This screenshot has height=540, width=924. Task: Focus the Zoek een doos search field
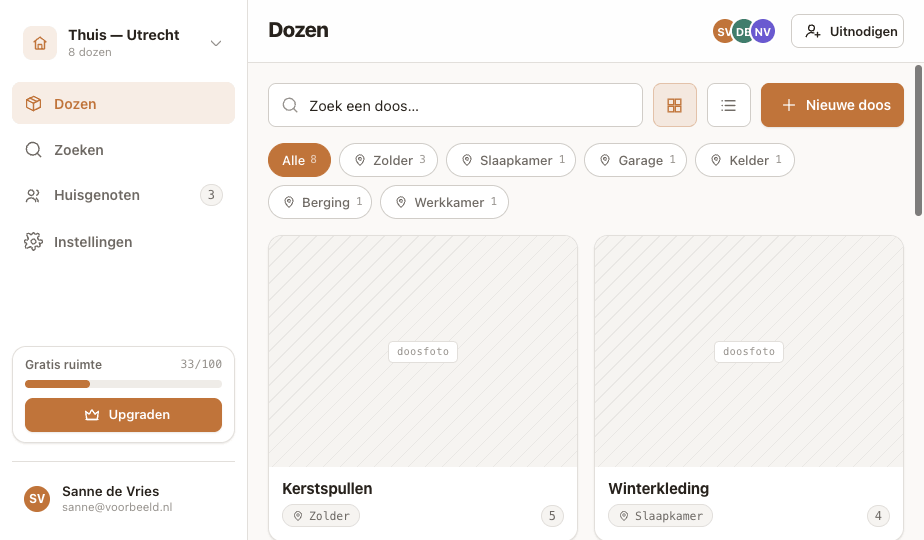click(455, 105)
